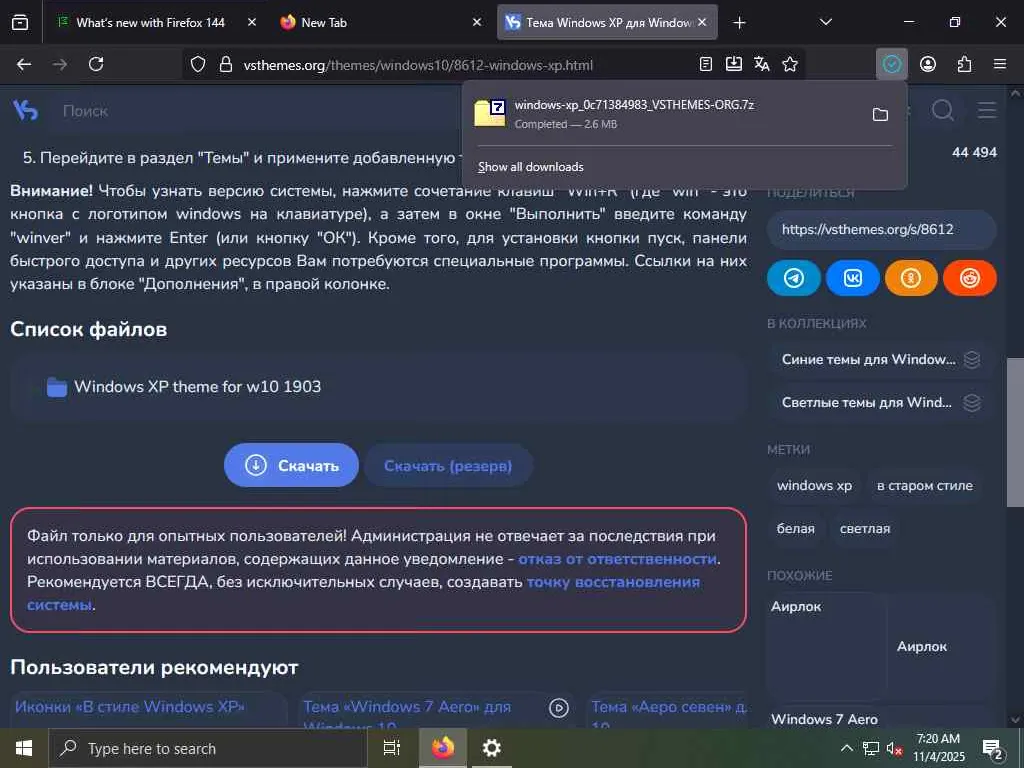Select the windows xp tag
Screen dimensions: 1024x768
pos(814,485)
